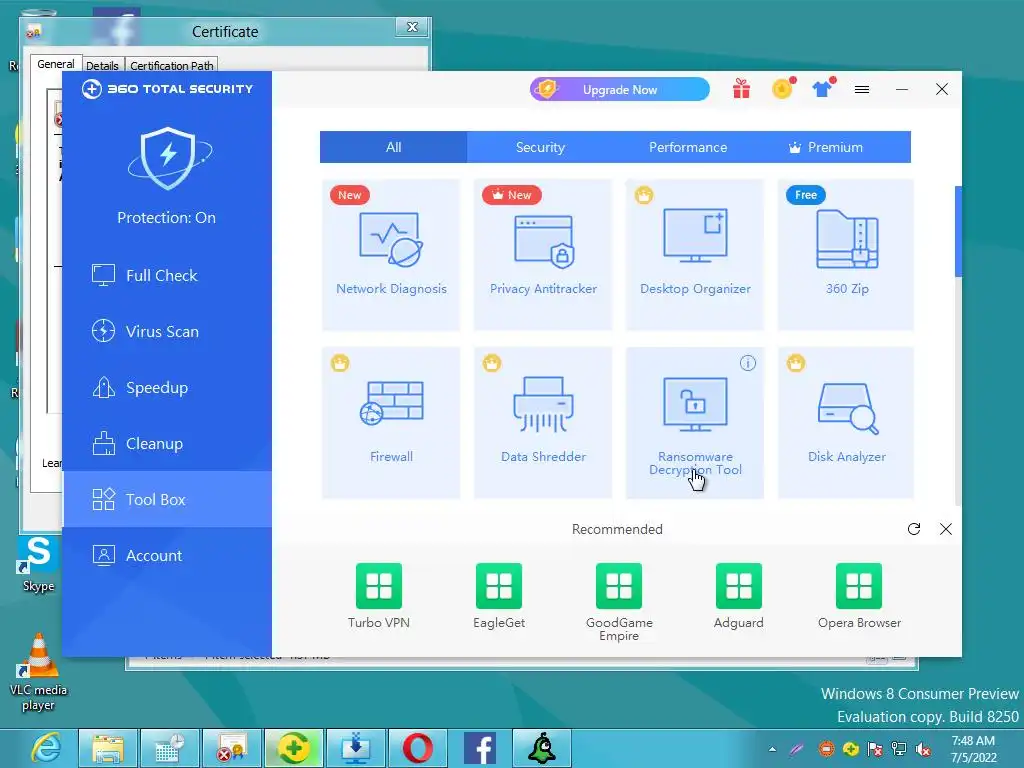Select the All tools tab
The width and height of the screenshot is (1024, 768).
pos(393,147)
